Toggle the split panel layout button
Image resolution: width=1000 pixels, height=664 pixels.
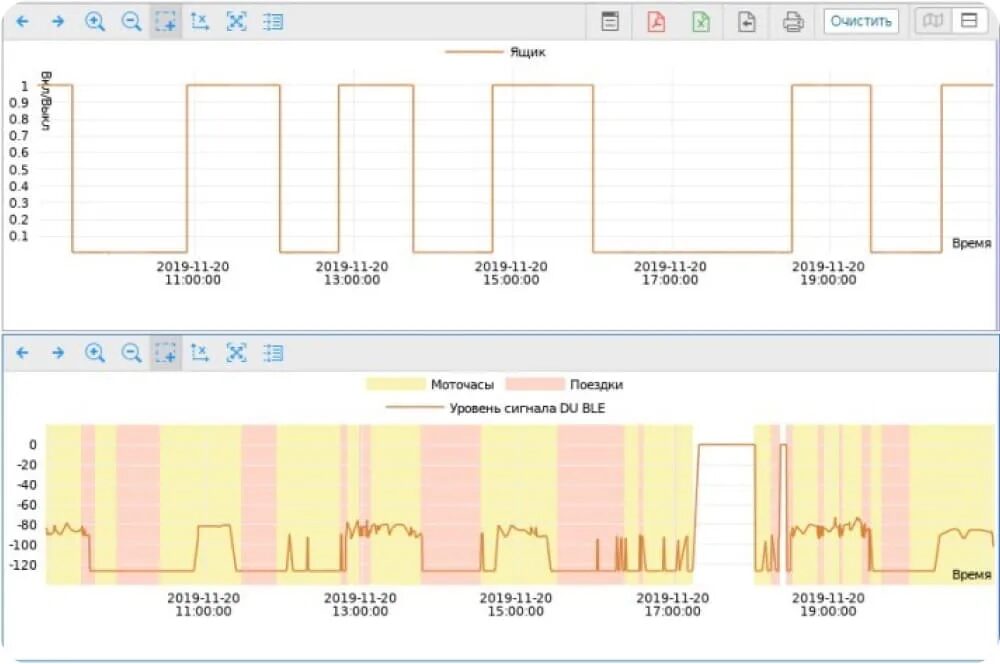coord(968,21)
